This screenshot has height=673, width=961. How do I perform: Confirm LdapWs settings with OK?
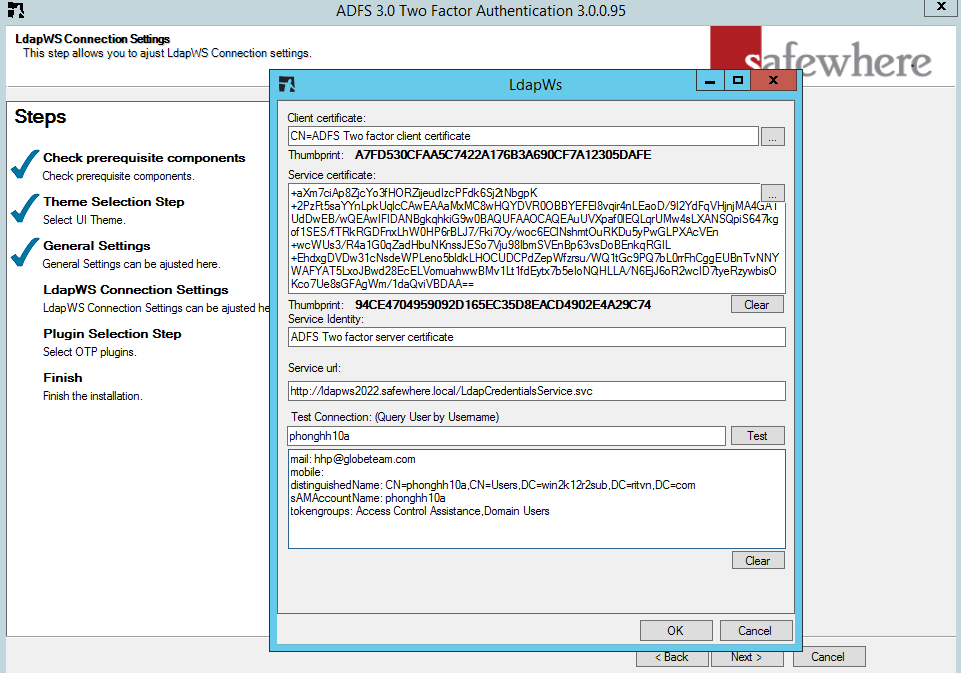675,631
